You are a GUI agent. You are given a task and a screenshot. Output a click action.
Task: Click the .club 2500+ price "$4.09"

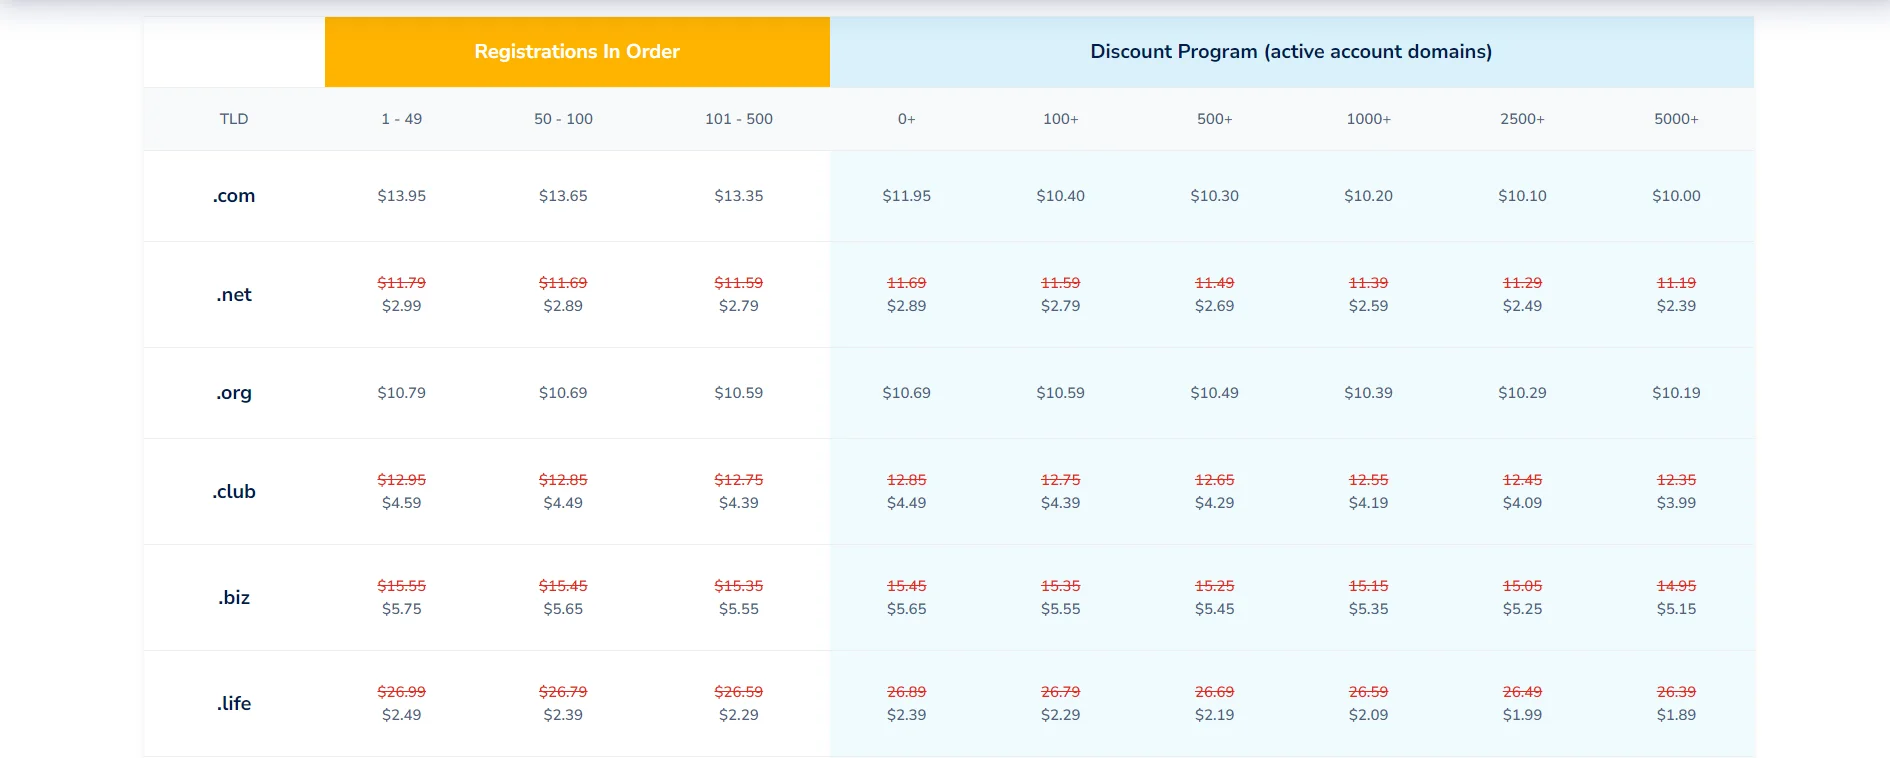click(x=1523, y=503)
